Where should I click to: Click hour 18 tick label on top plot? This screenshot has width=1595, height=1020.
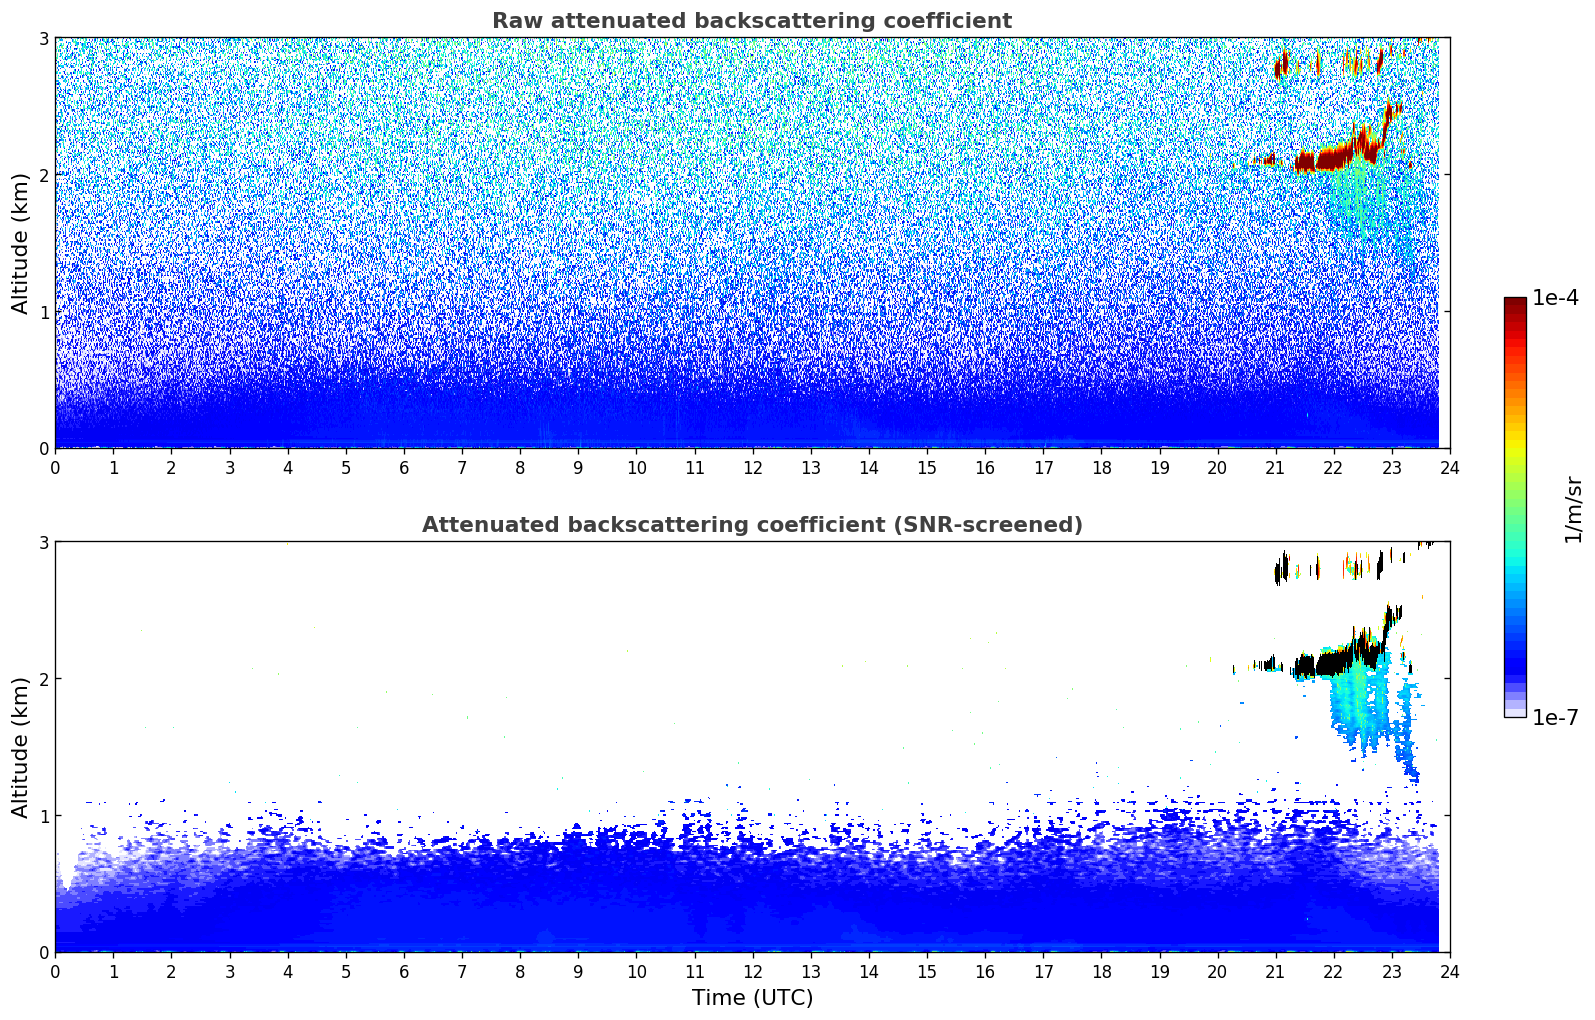[x=1101, y=468]
